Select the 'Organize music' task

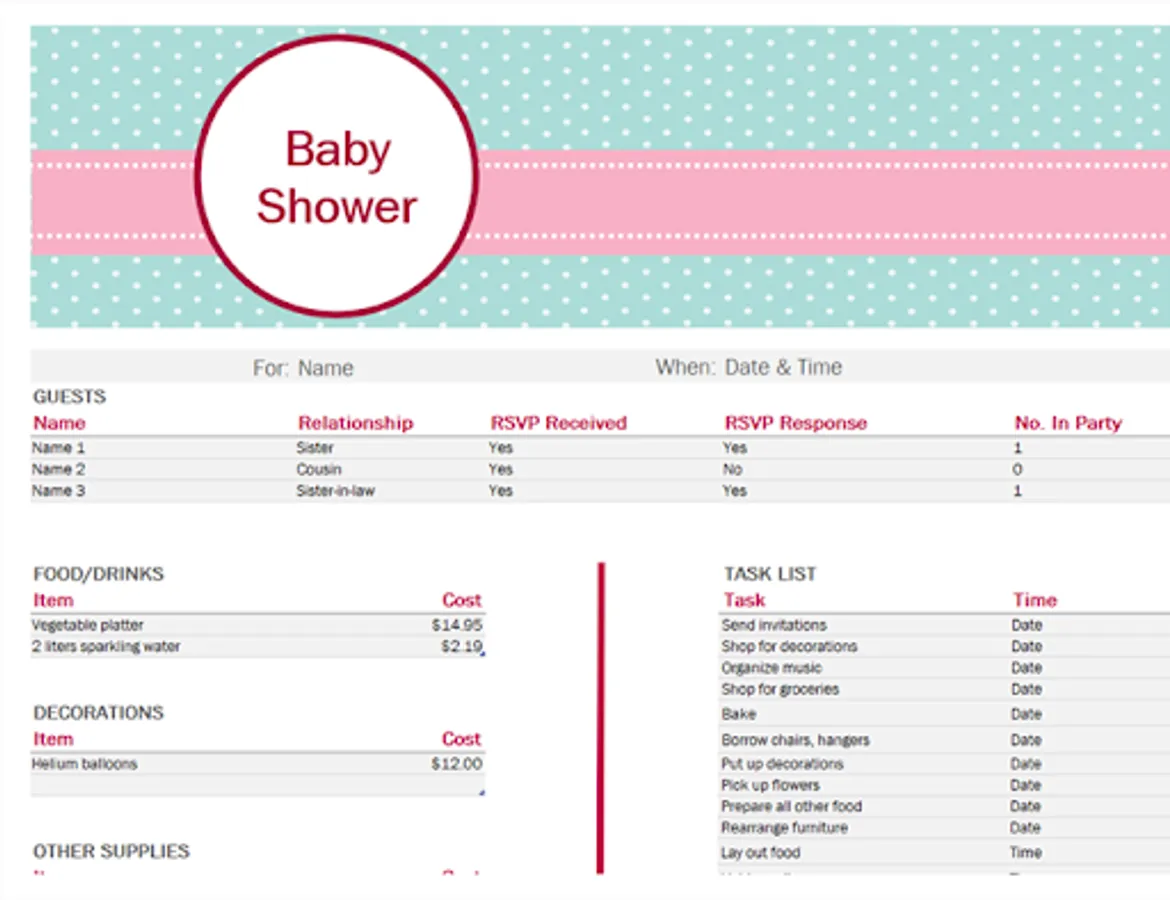[772, 668]
